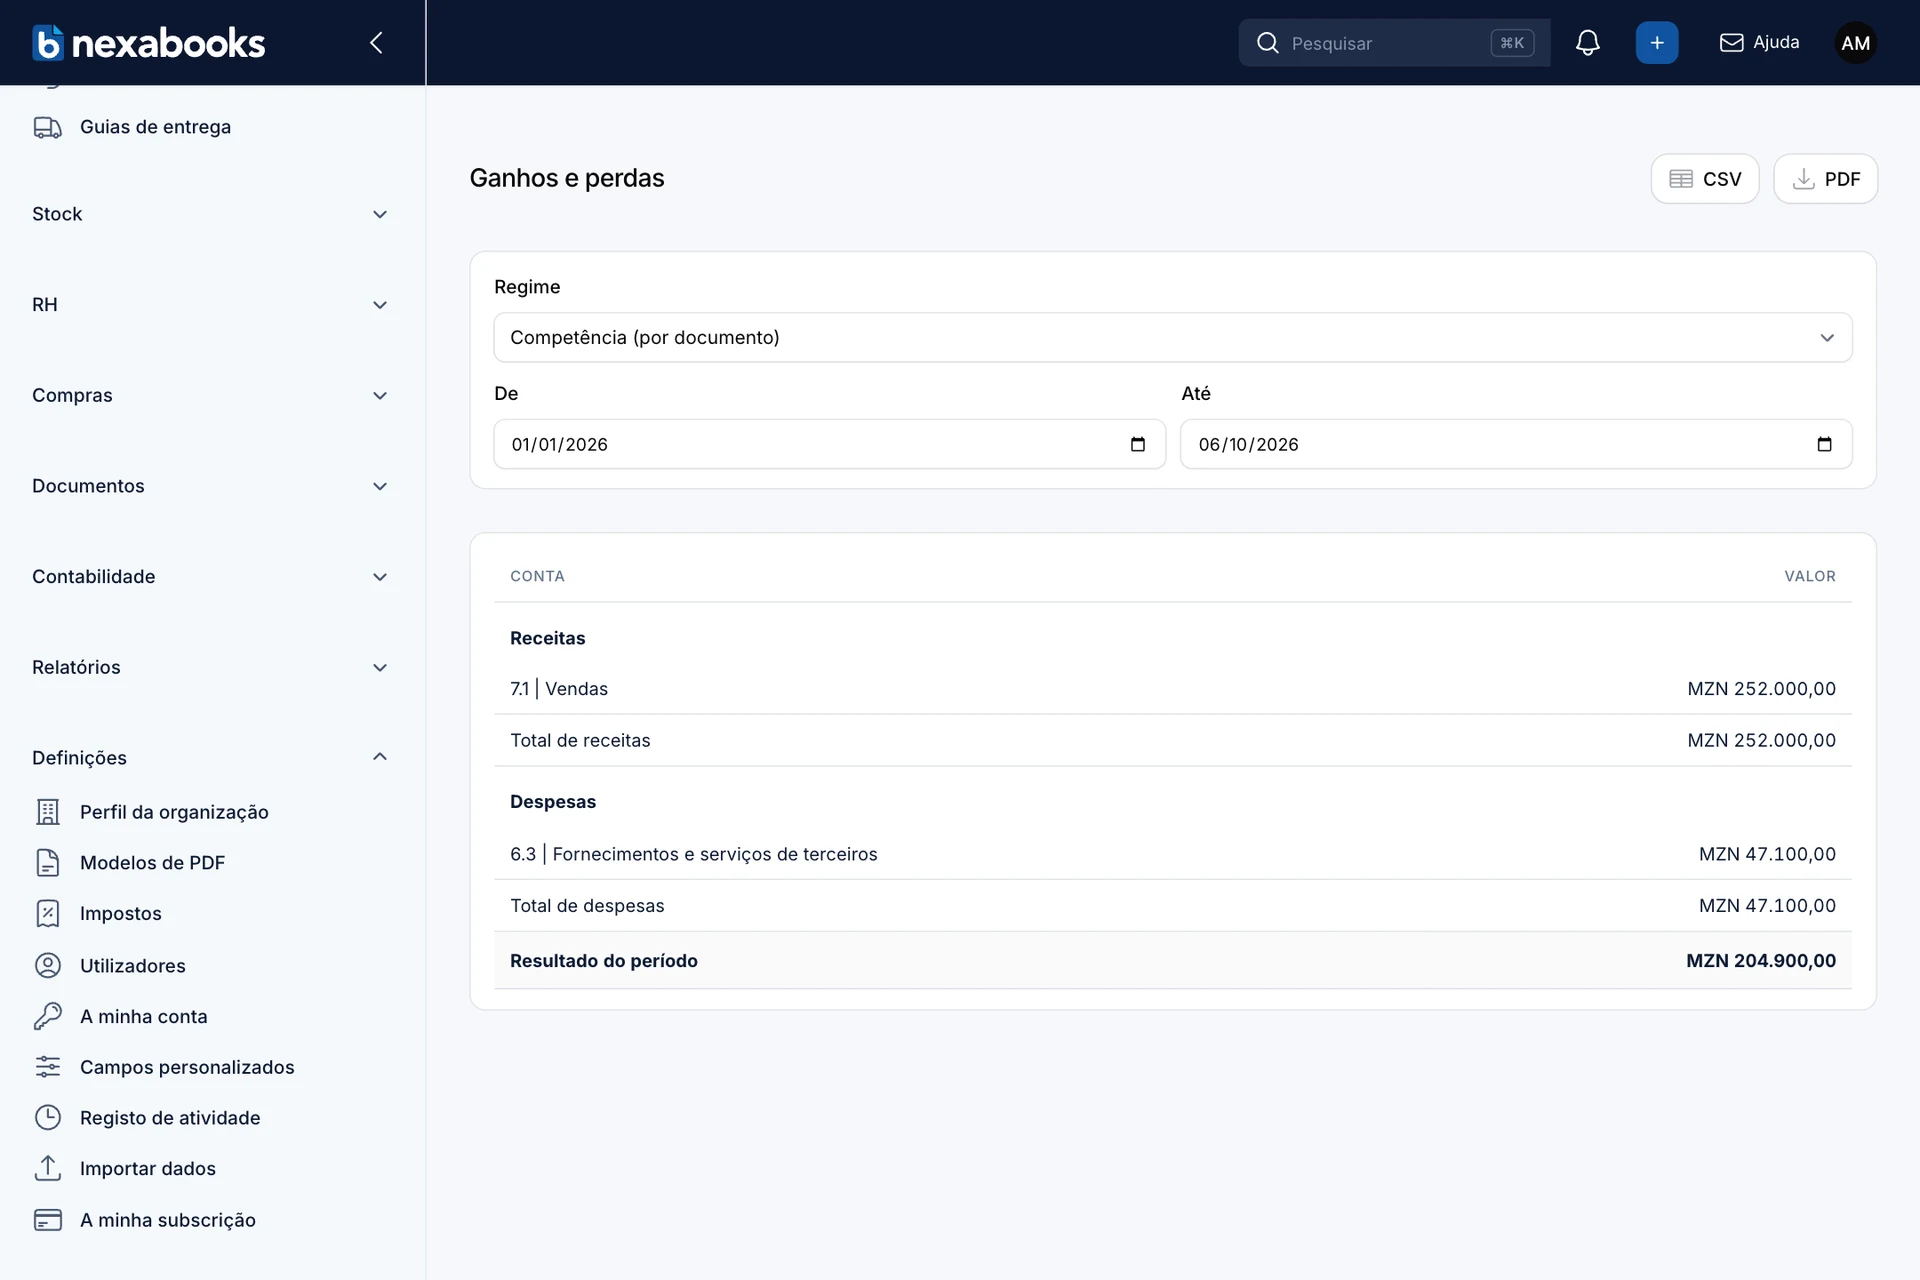Screen dimensions: 1920x1280
Task: Click the Importar dados upload icon
Action: coord(48,1168)
